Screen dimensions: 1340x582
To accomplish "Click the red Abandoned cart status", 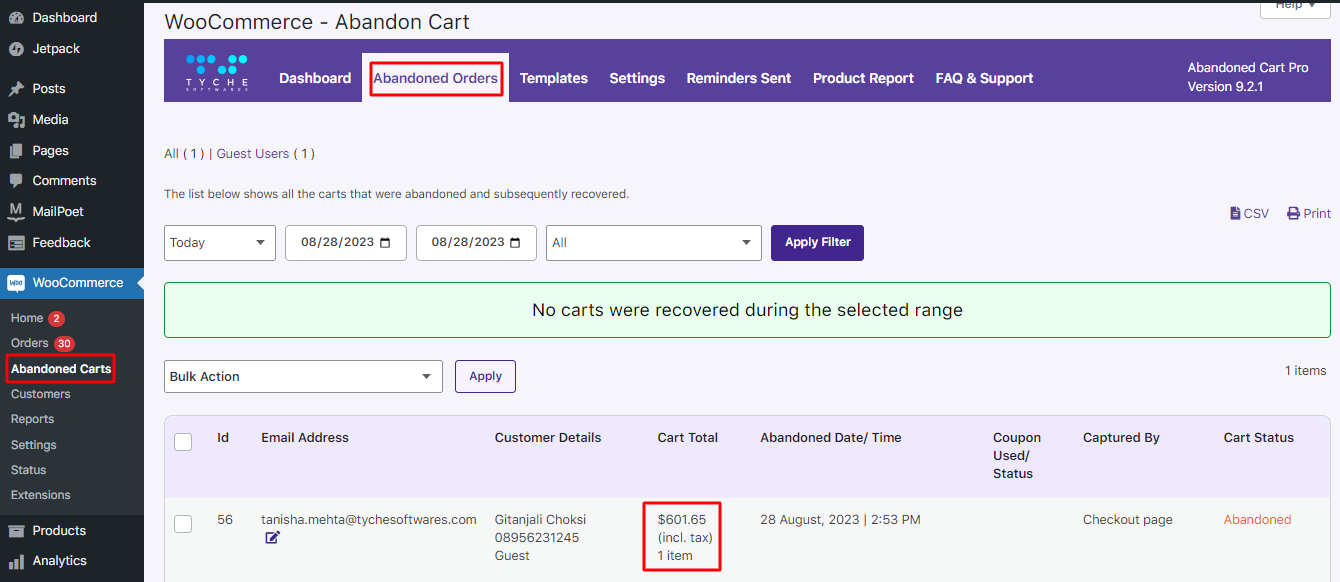I will (1257, 520).
